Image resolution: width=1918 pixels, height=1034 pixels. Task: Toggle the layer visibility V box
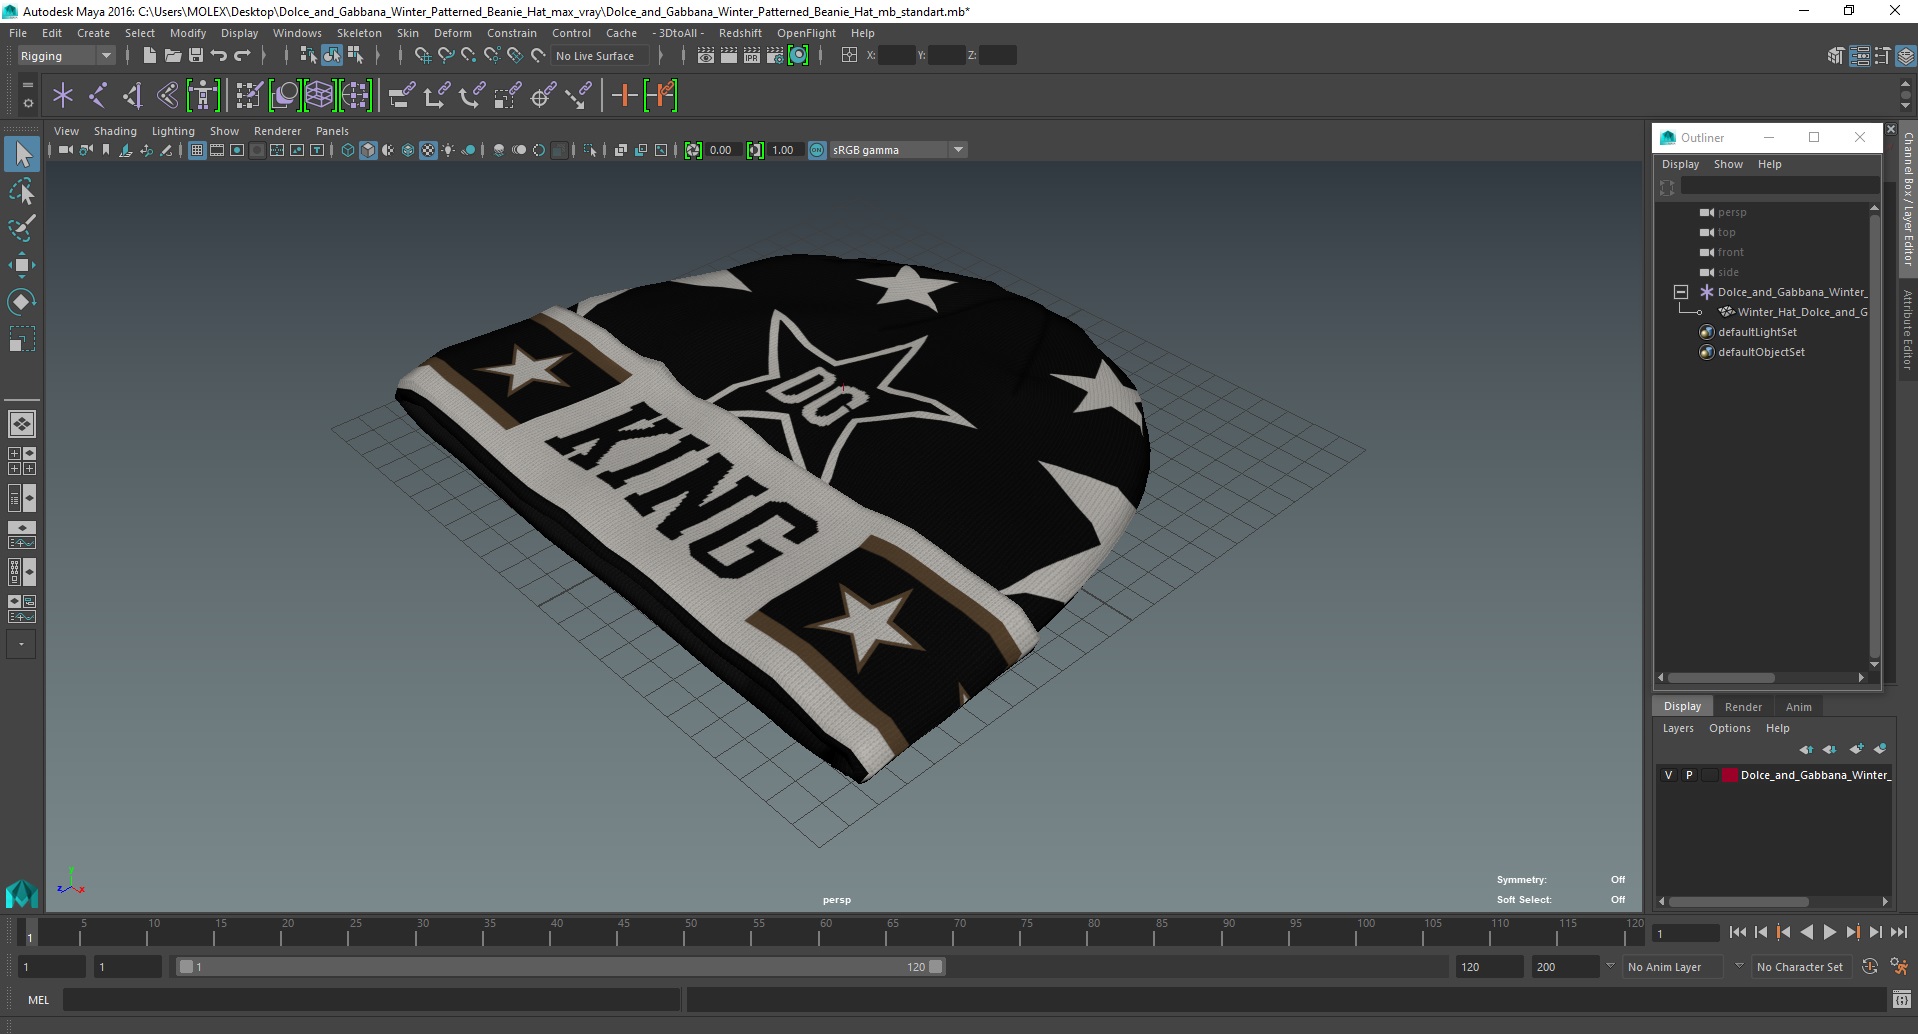coord(1668,775)
